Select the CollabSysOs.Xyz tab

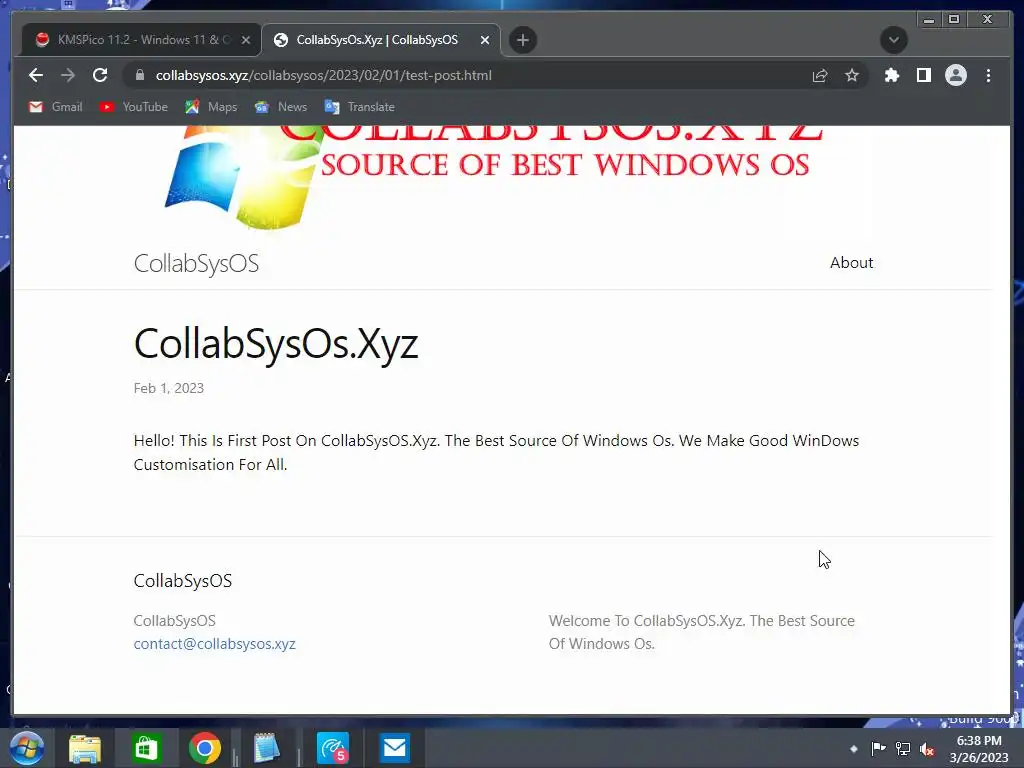click(x=381, y=40)
